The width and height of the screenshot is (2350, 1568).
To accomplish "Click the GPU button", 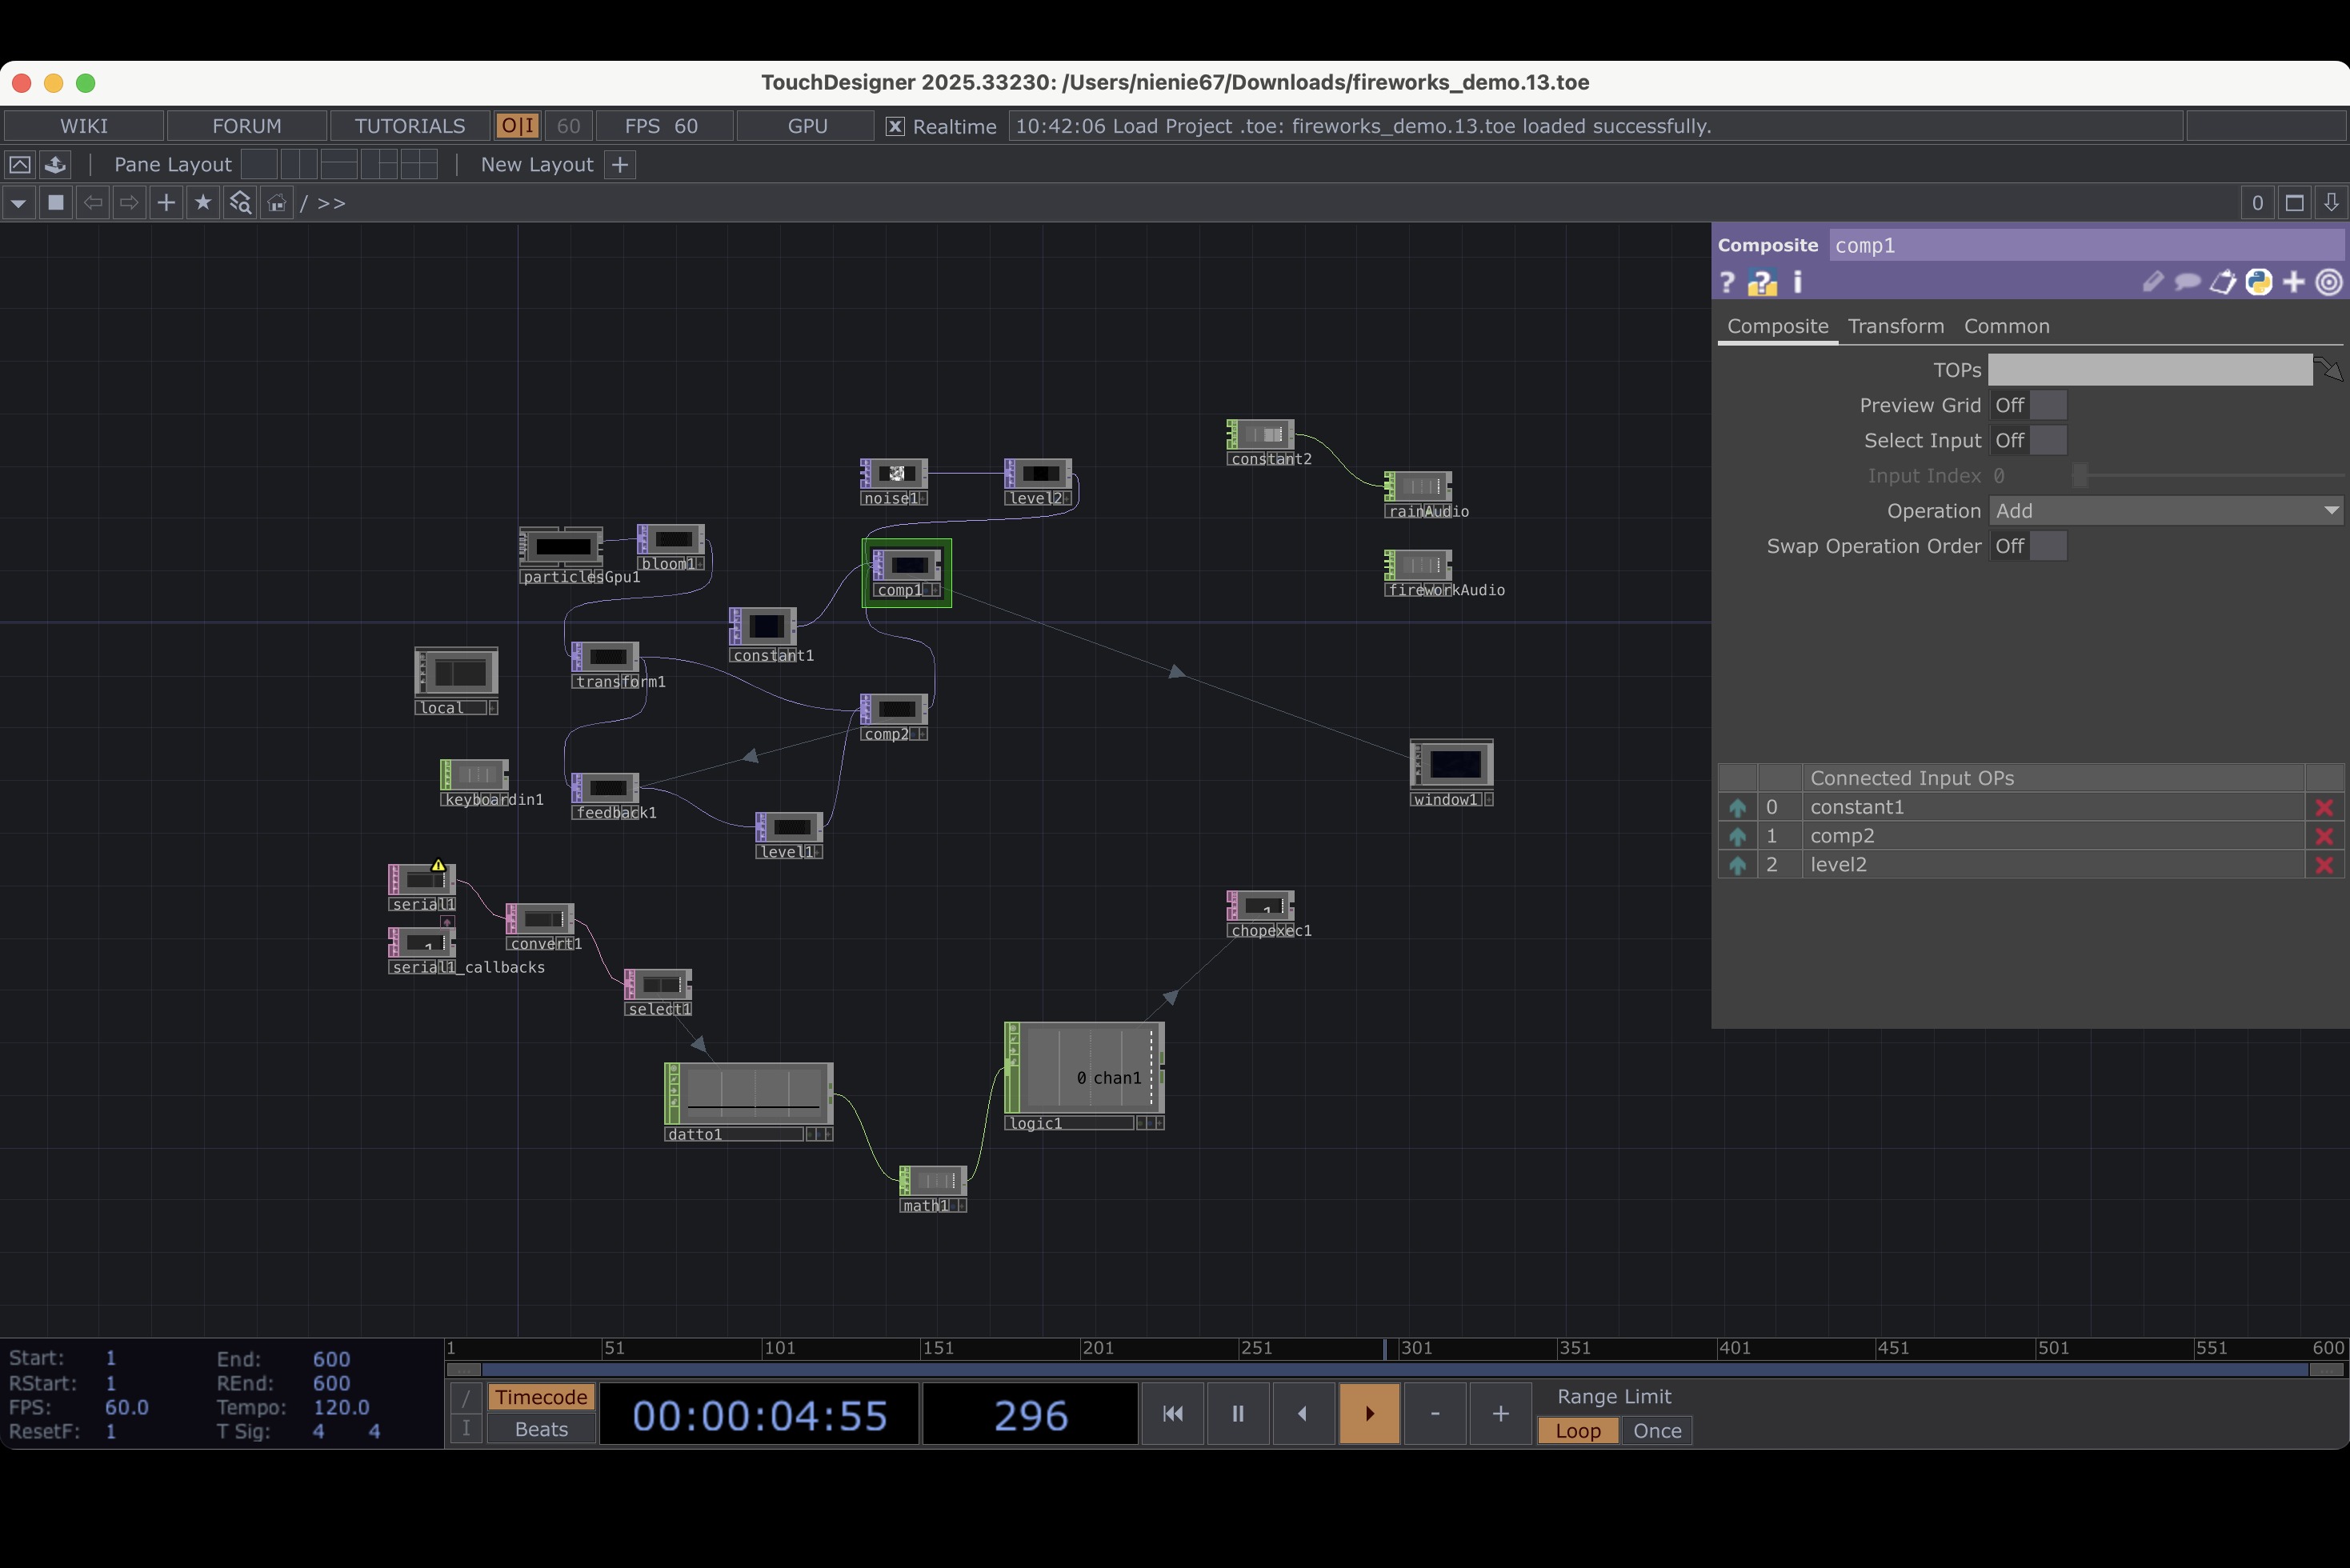I will 807,126.
